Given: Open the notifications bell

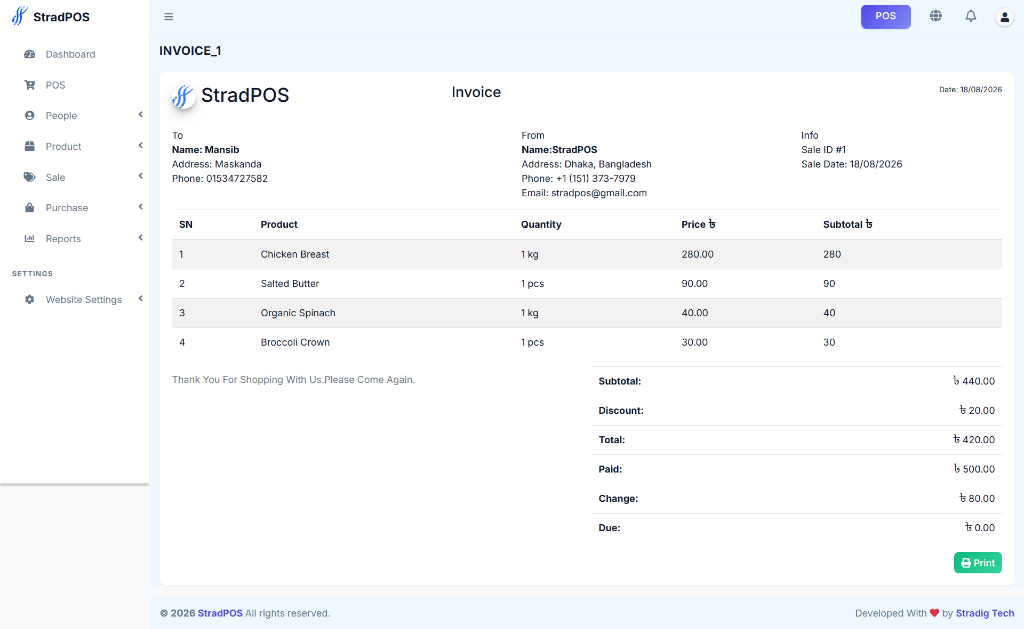Looking at the screenshot, I should pos(971,16).
